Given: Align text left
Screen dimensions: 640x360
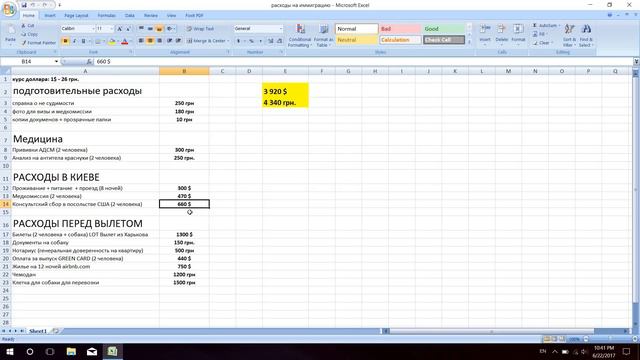Looking at the screenshot, I should pos(141,41).
